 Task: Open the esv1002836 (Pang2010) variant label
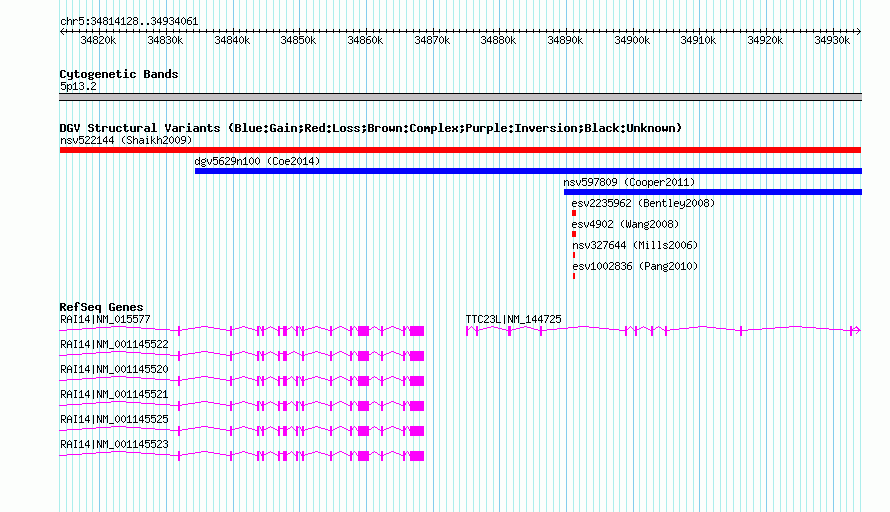pos(635,266)
